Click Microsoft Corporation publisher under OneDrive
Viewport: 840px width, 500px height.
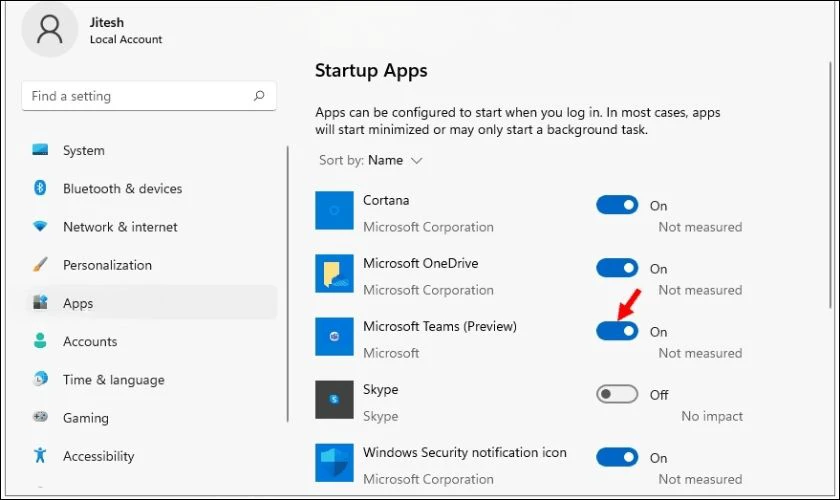coord(429,290)
